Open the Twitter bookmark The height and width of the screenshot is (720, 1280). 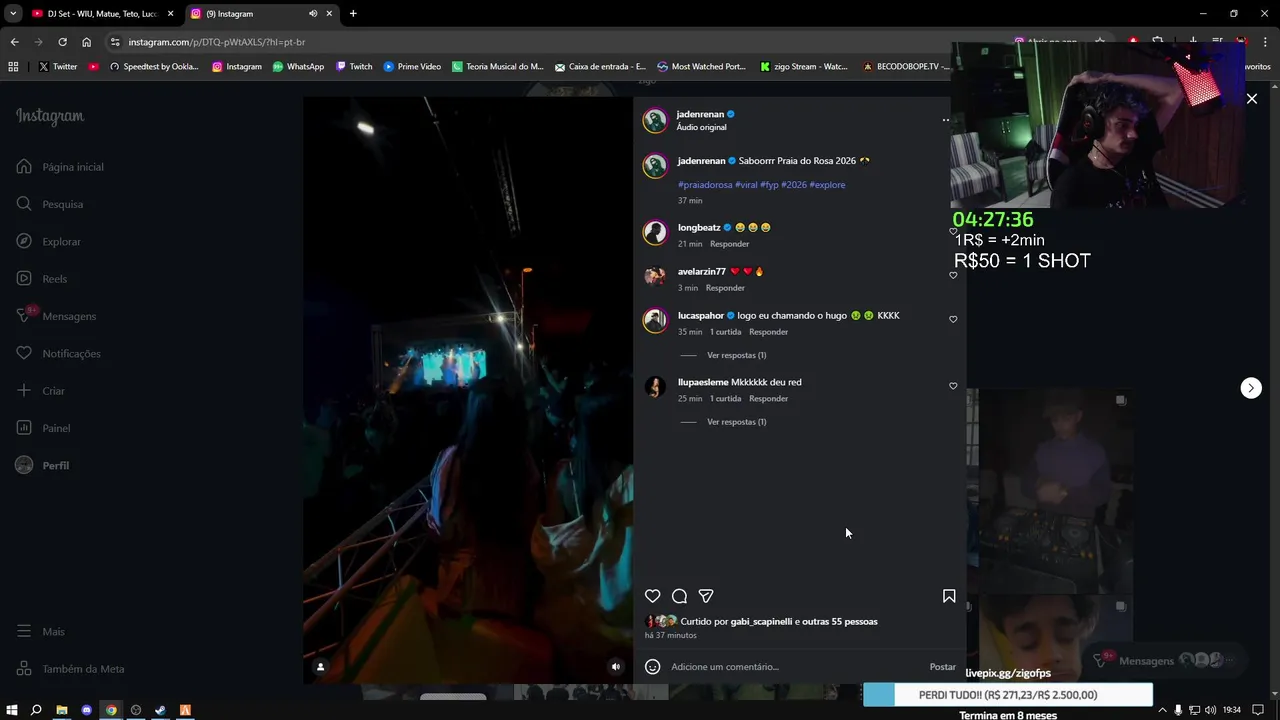coord(58,67)
